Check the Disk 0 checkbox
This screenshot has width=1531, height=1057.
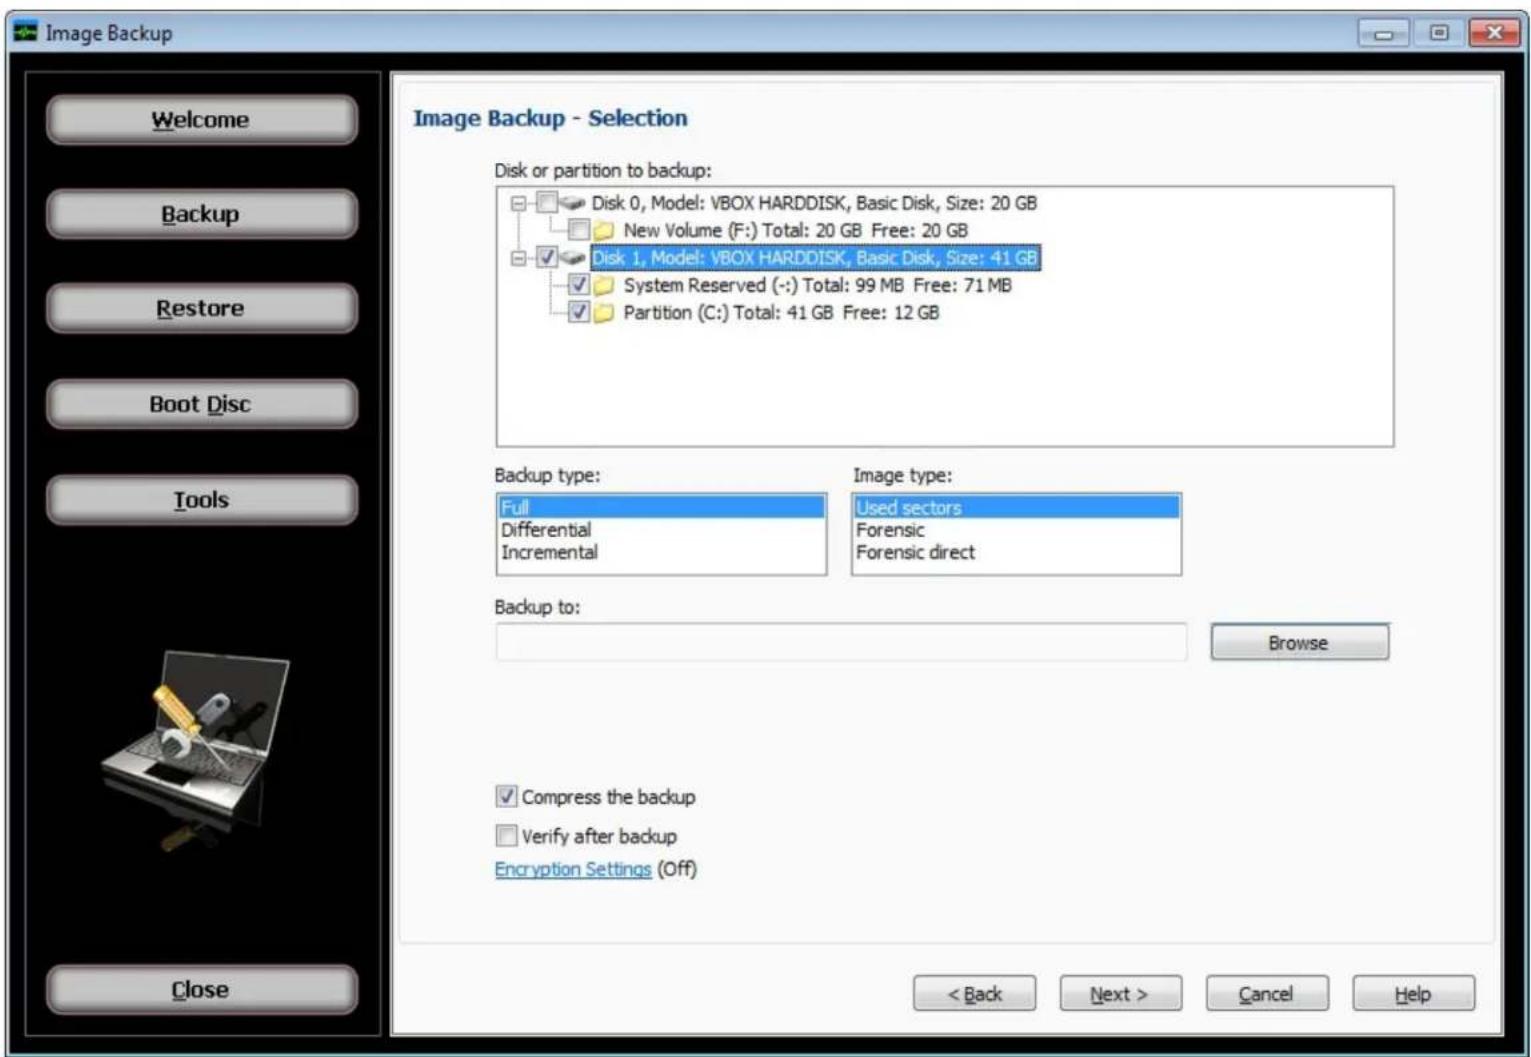click(546, 203)
